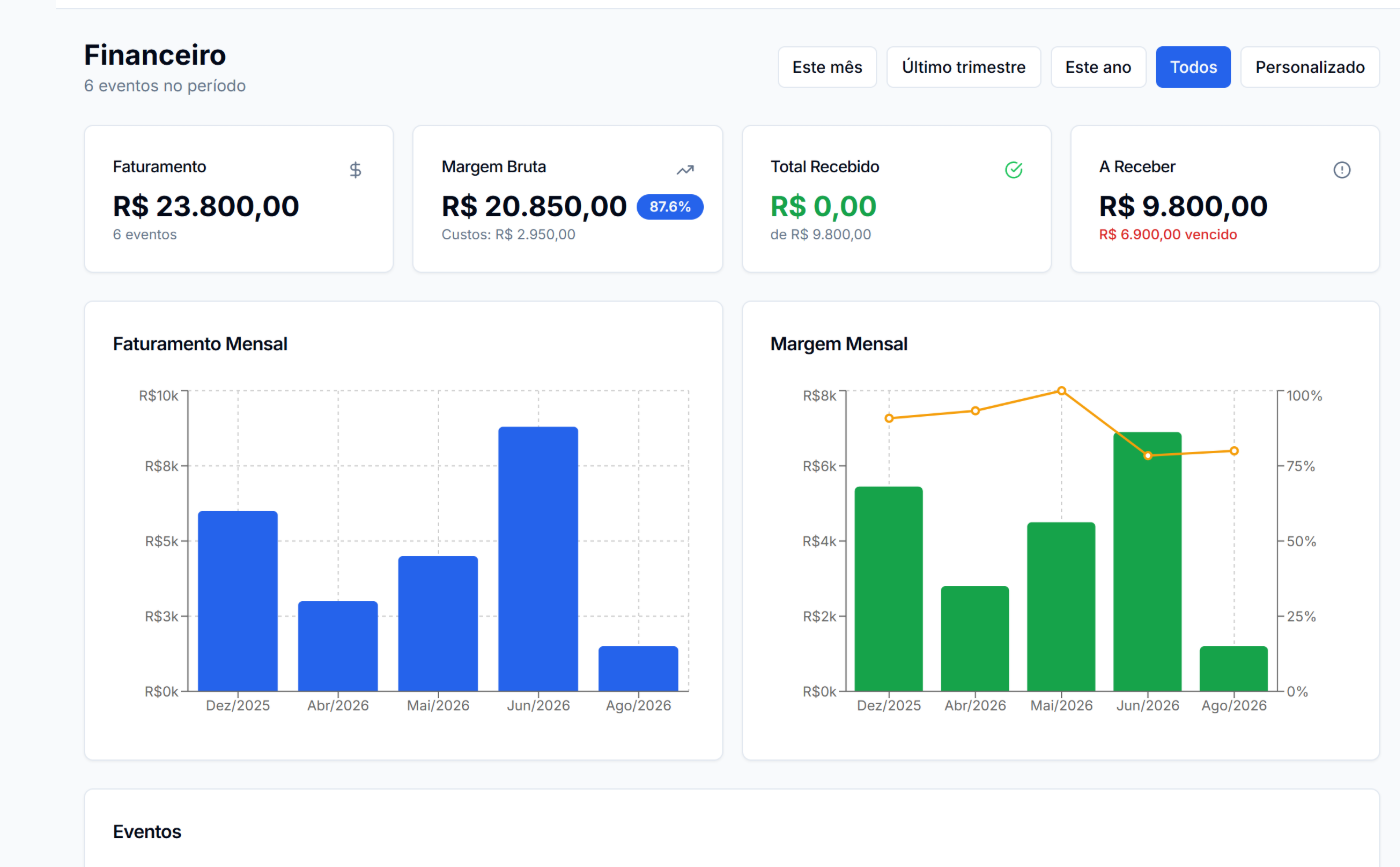Click the trending-up icon on Margem Bruta
The height and width of the screenshot is (867, 1400).
[685, 170]
